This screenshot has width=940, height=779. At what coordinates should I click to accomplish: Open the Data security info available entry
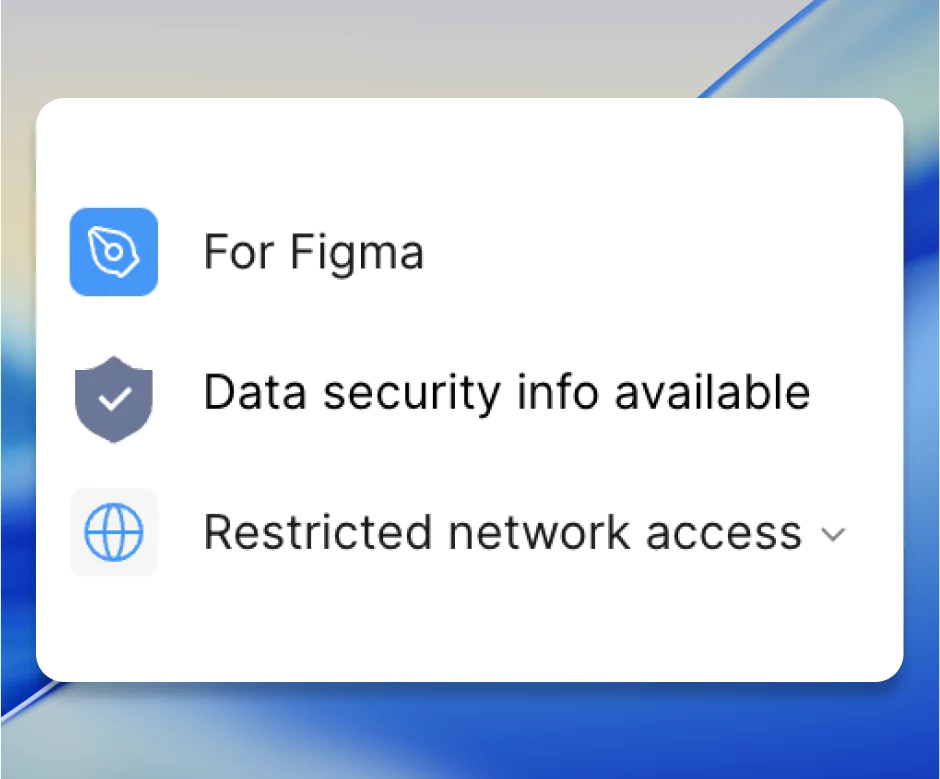point(506,392)
